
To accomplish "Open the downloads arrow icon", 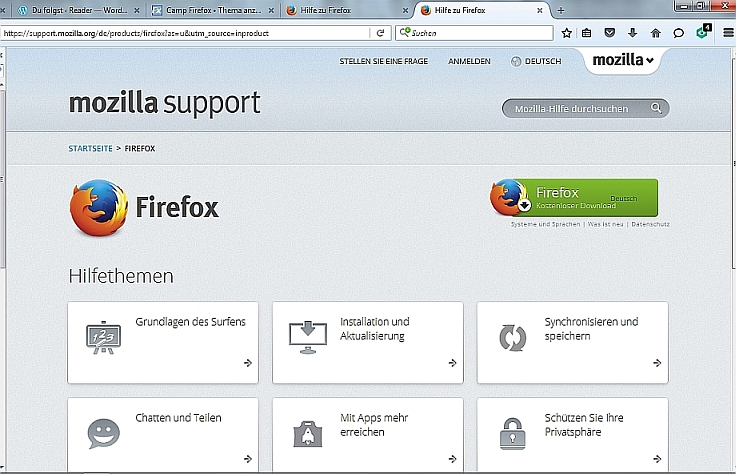I will pos(633,33).
